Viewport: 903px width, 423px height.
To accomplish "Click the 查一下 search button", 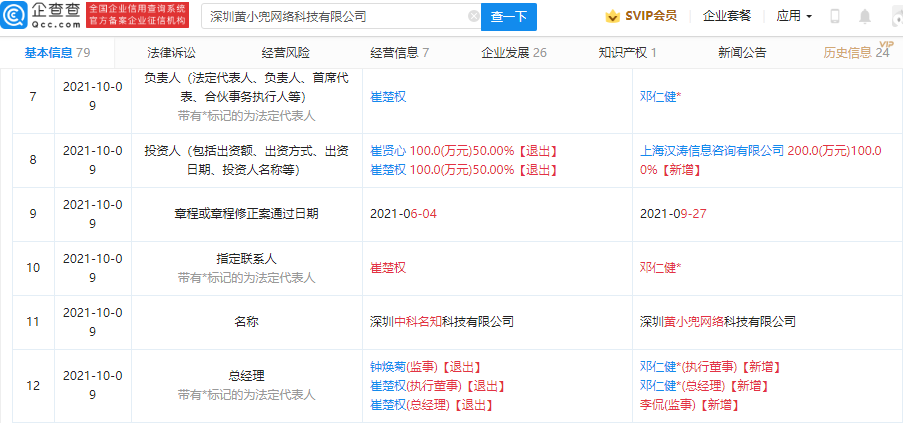I will 509,17.
